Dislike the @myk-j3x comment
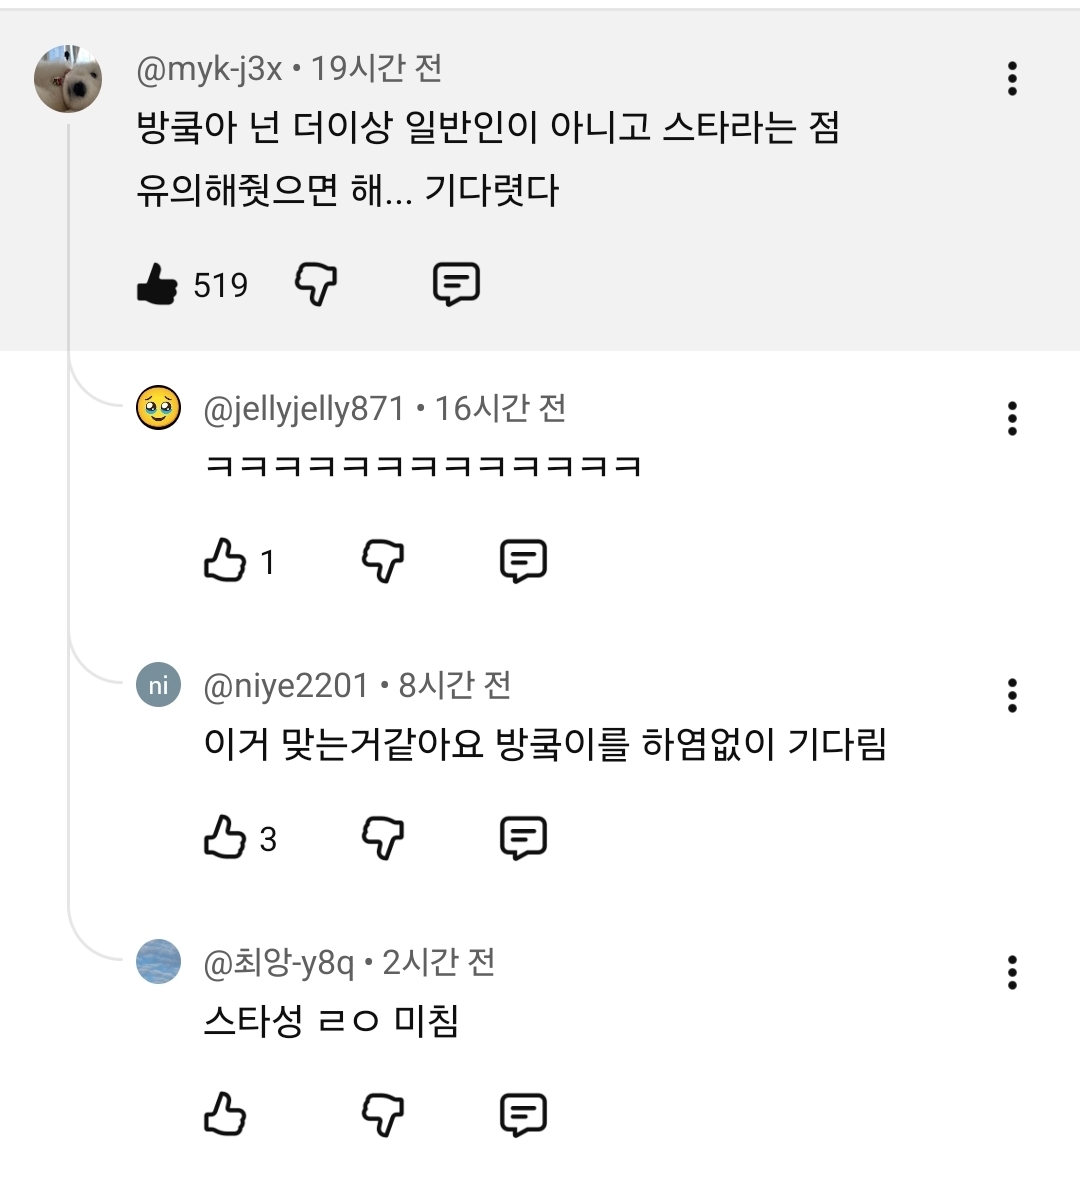This screenshot has height=1181, width=1080. [x=316, y=284]
